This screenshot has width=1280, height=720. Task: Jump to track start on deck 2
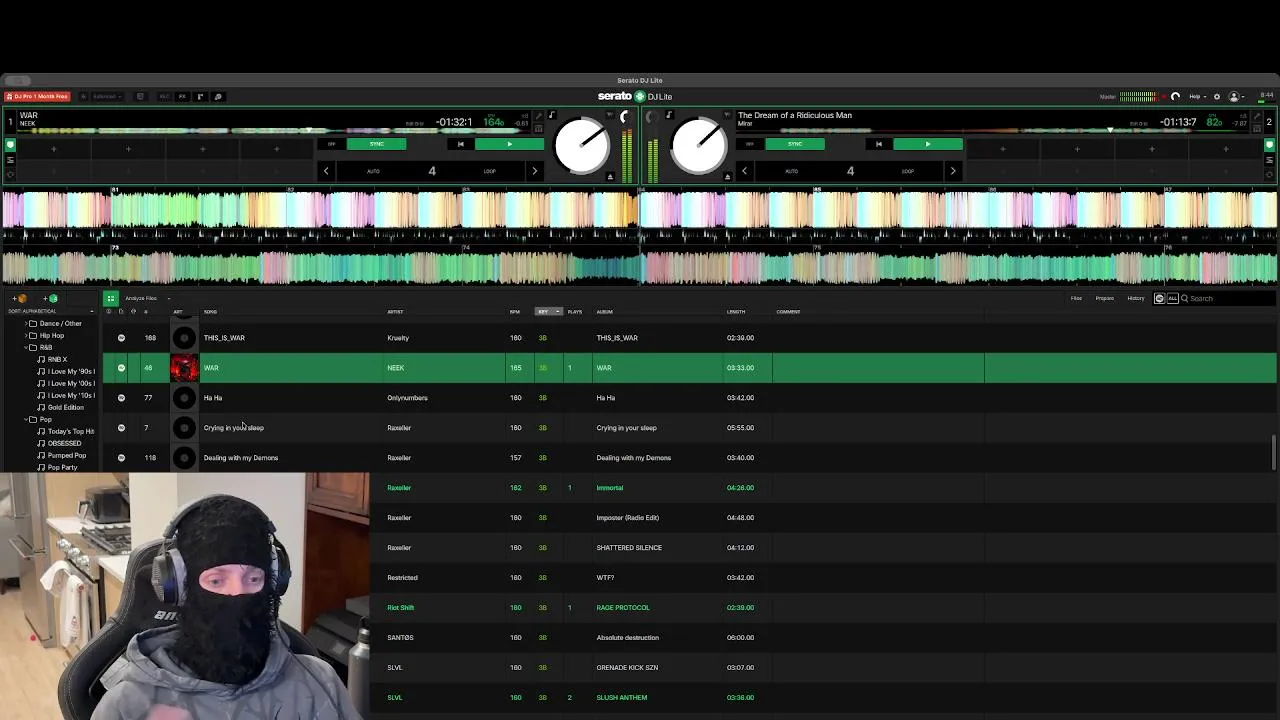pyautogui.click(x=878, y=144)
